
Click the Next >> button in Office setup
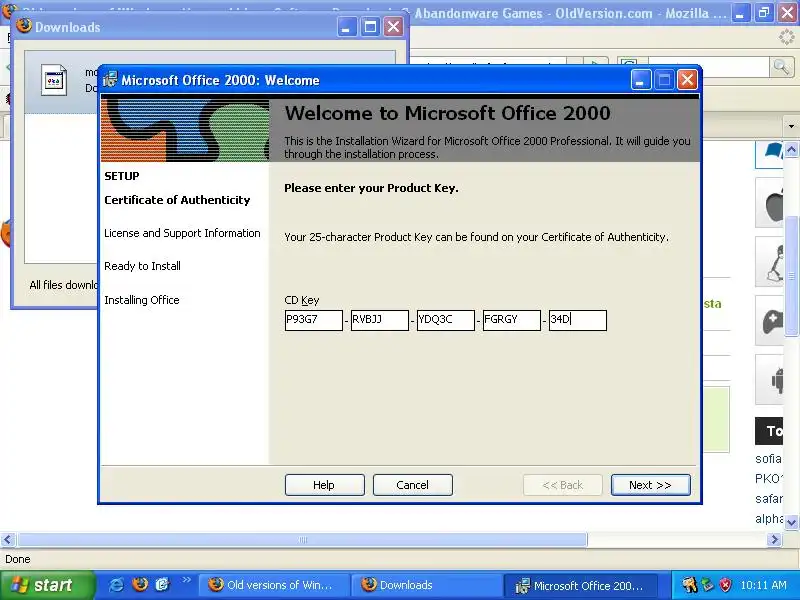click(651, 485)
